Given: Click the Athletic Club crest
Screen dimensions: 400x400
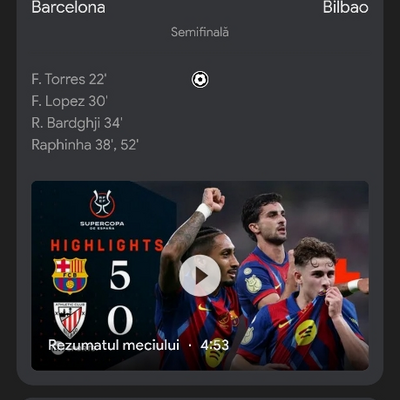Looking at the screenshot, I should [x=70, y=320].
